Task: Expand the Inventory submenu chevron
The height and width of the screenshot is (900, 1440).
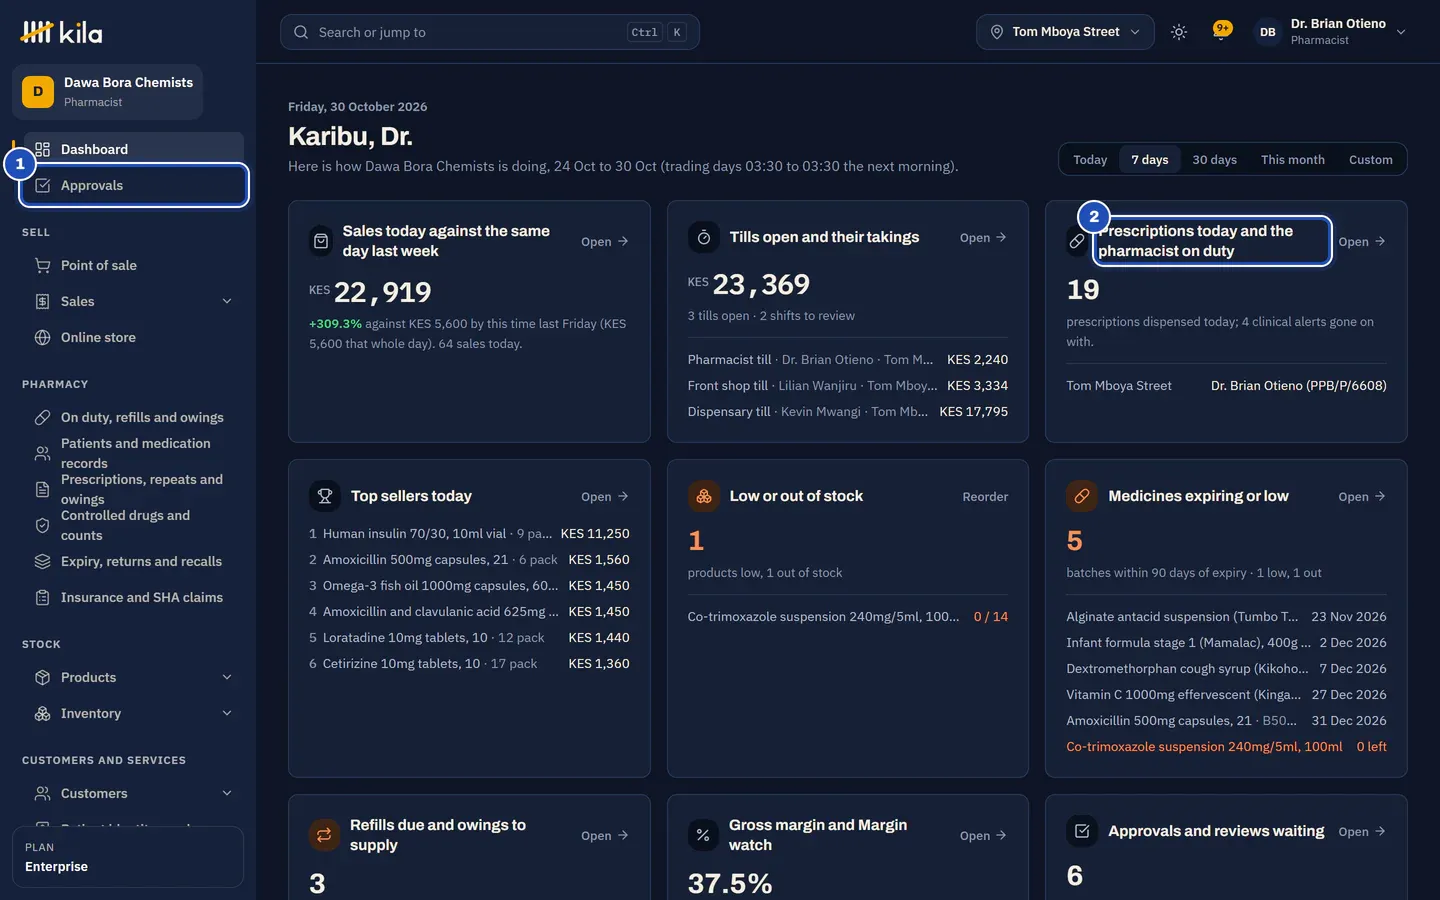Action: point(227,713)
